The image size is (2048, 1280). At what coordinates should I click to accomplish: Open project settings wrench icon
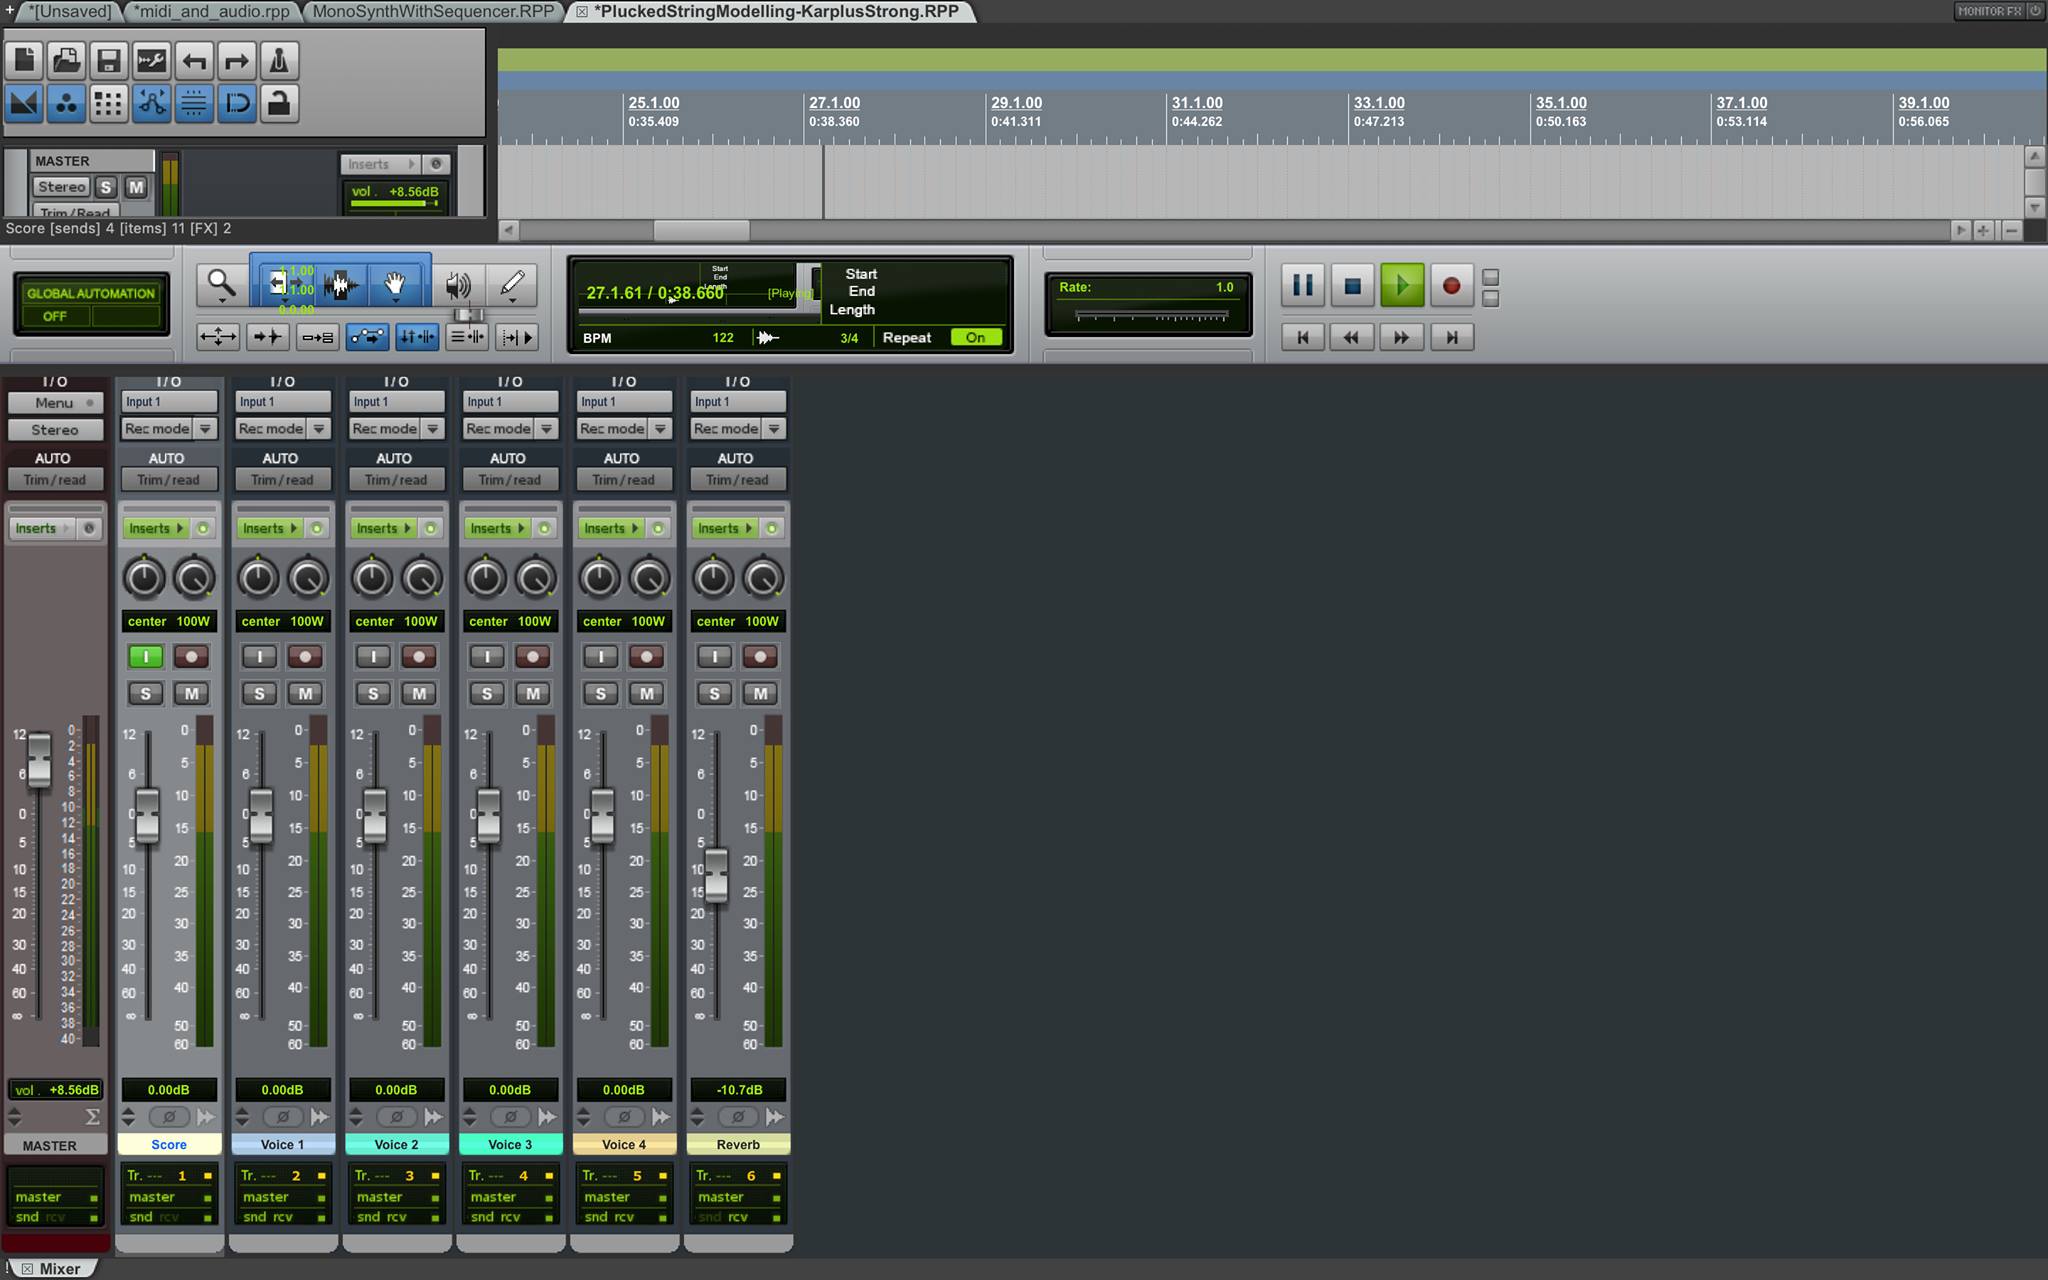(x=151, y=61)
